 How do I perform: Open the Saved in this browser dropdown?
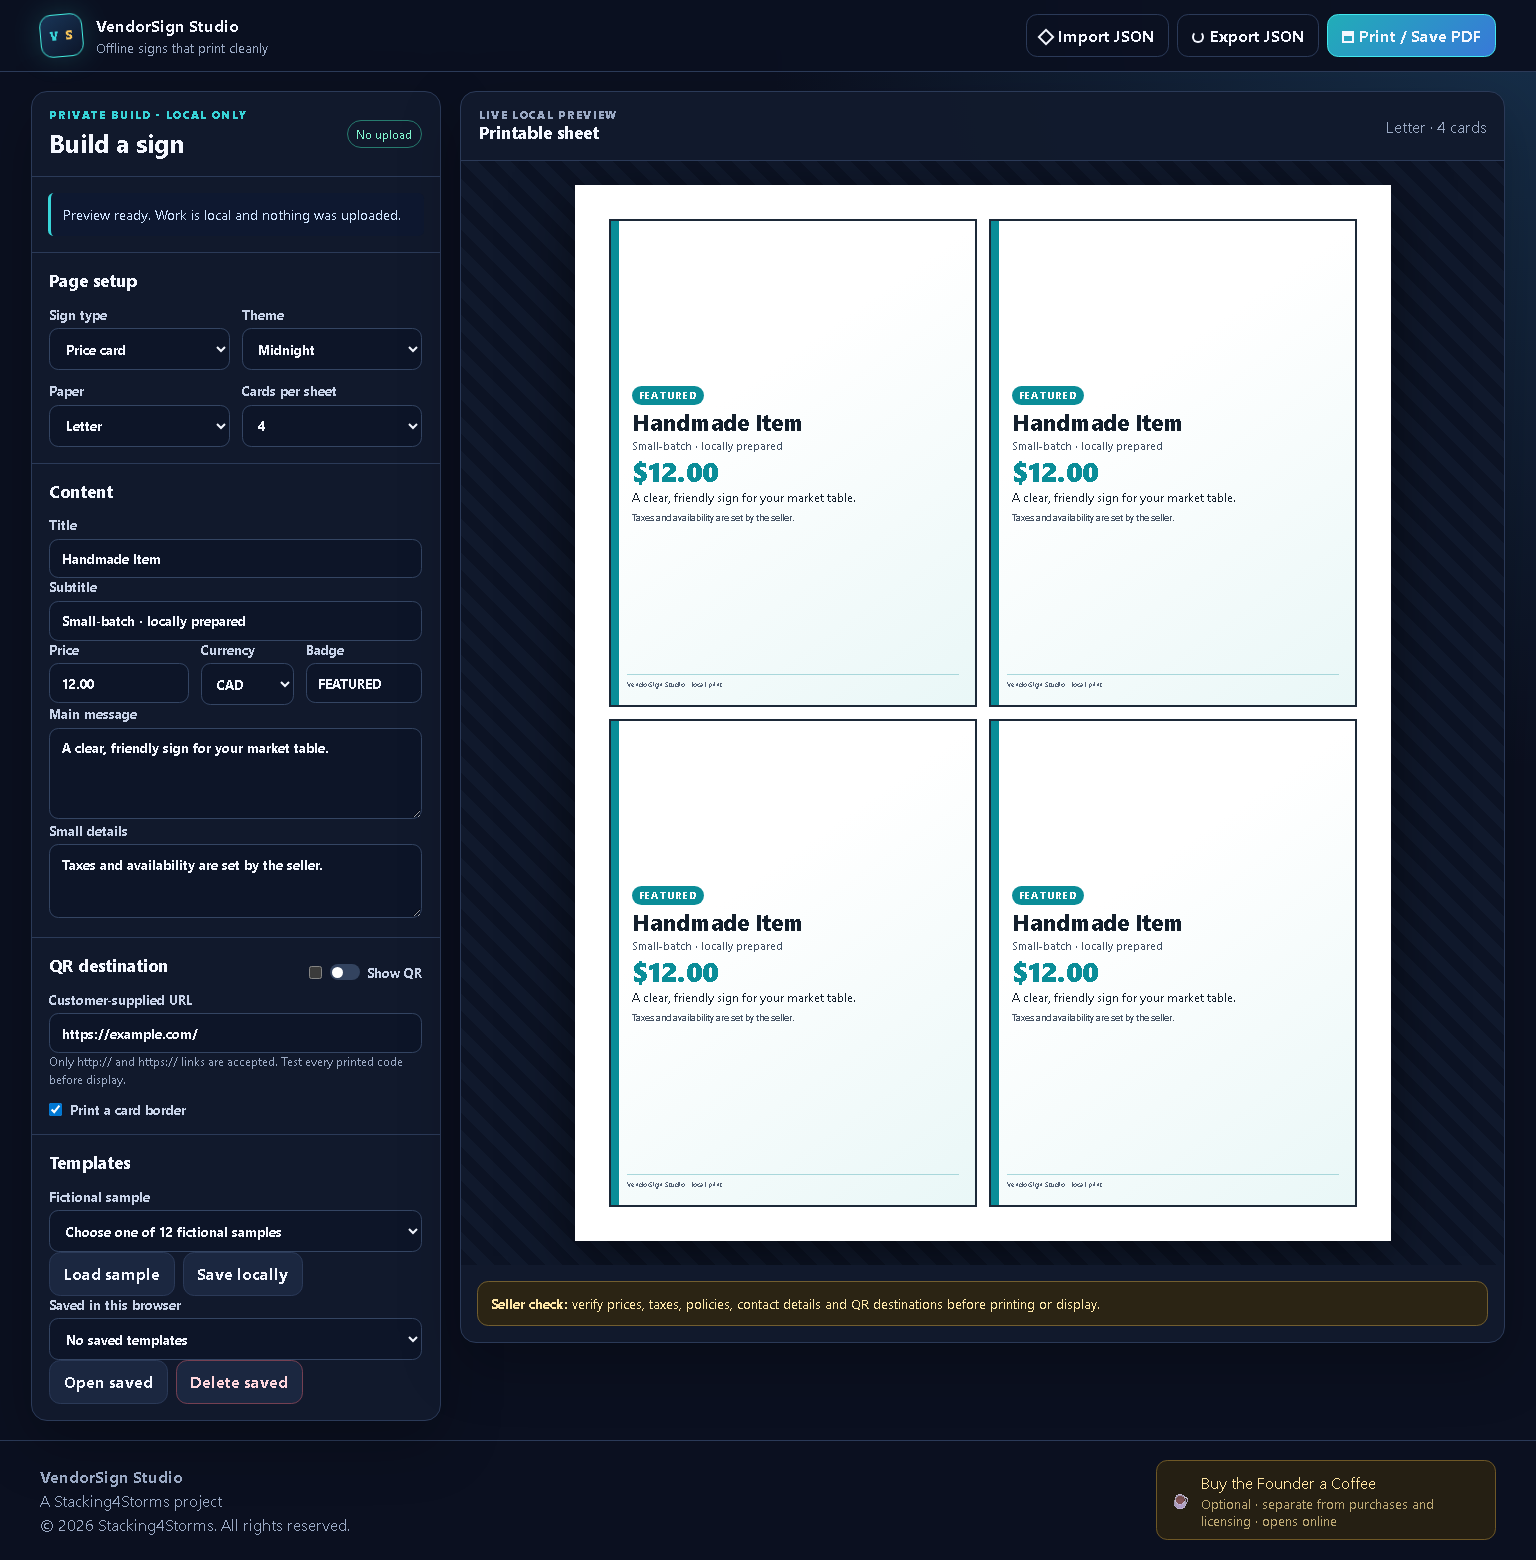point(235,1339)
